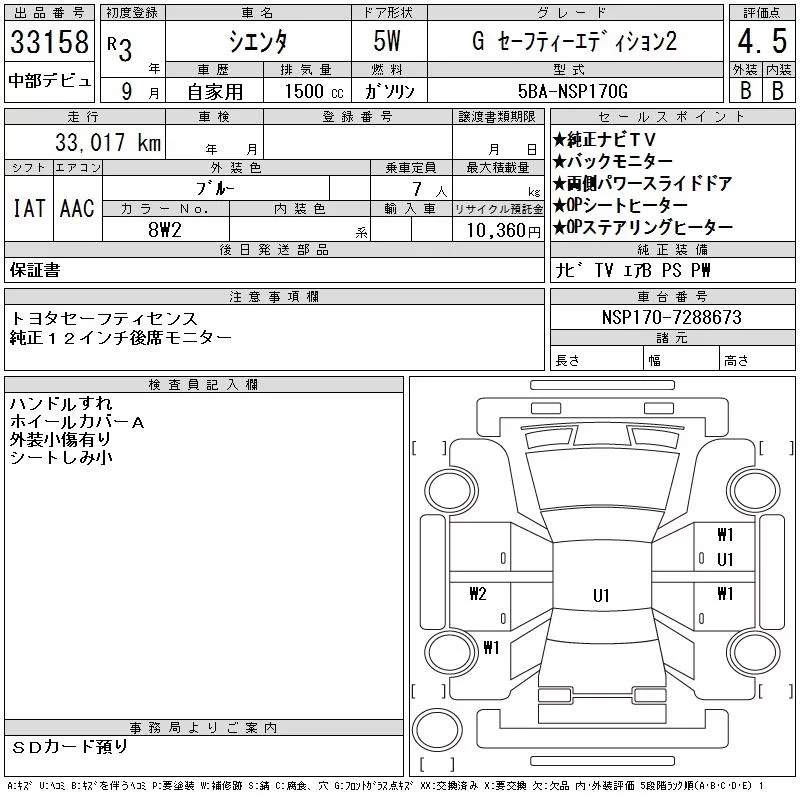This screenshot has height=800, width=800.
Task: Select the overall score 4.5
Action: 762,41
